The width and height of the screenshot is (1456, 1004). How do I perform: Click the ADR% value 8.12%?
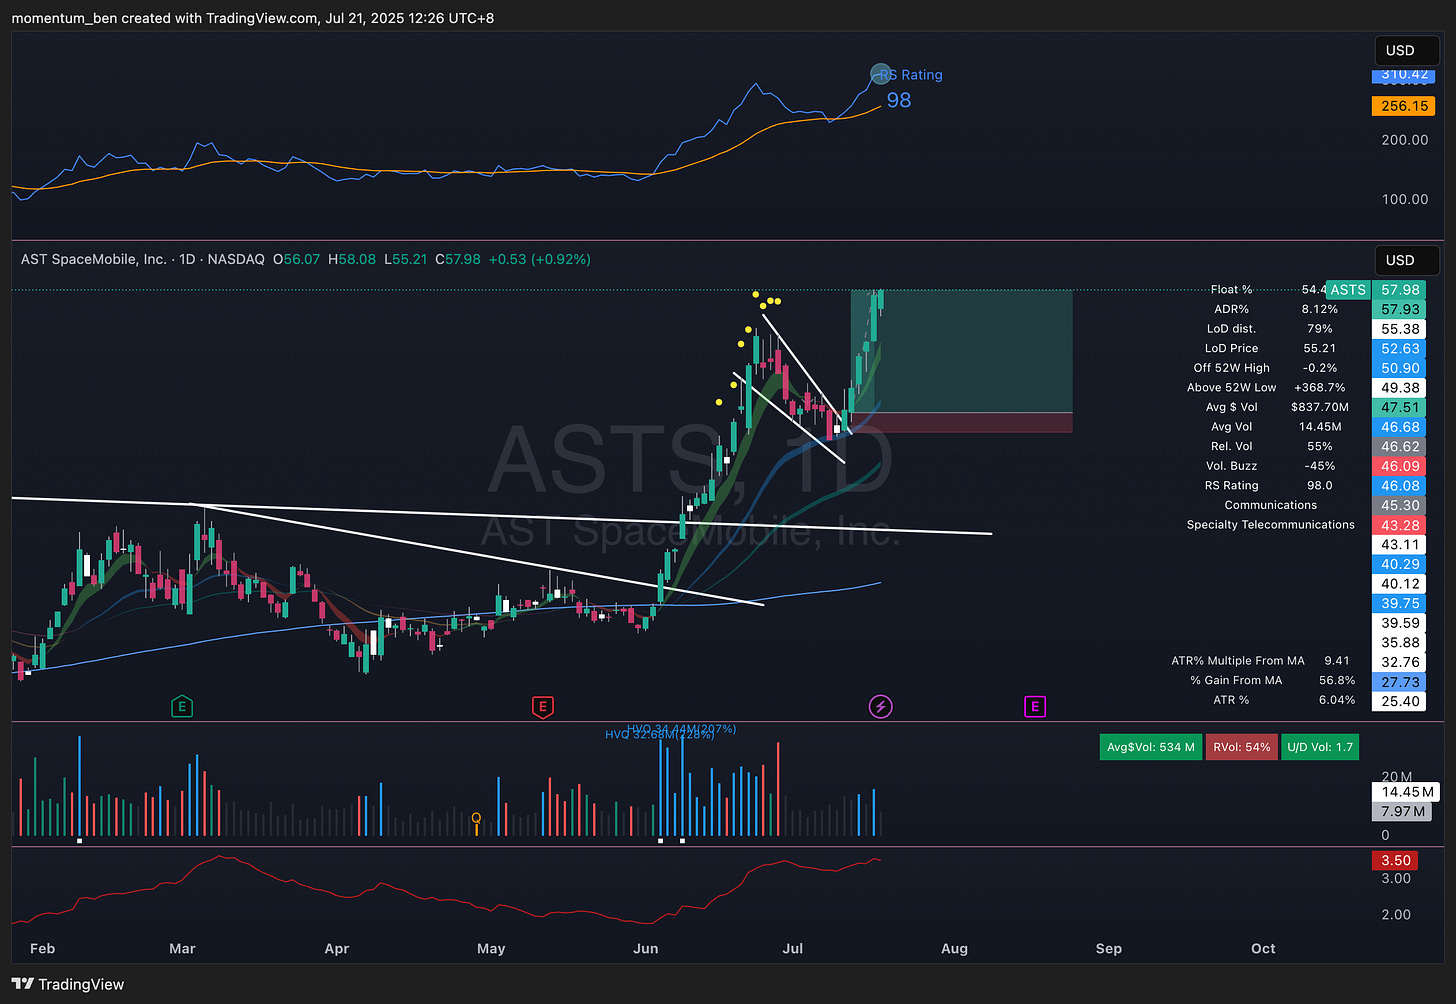[x=1318, y=309]
